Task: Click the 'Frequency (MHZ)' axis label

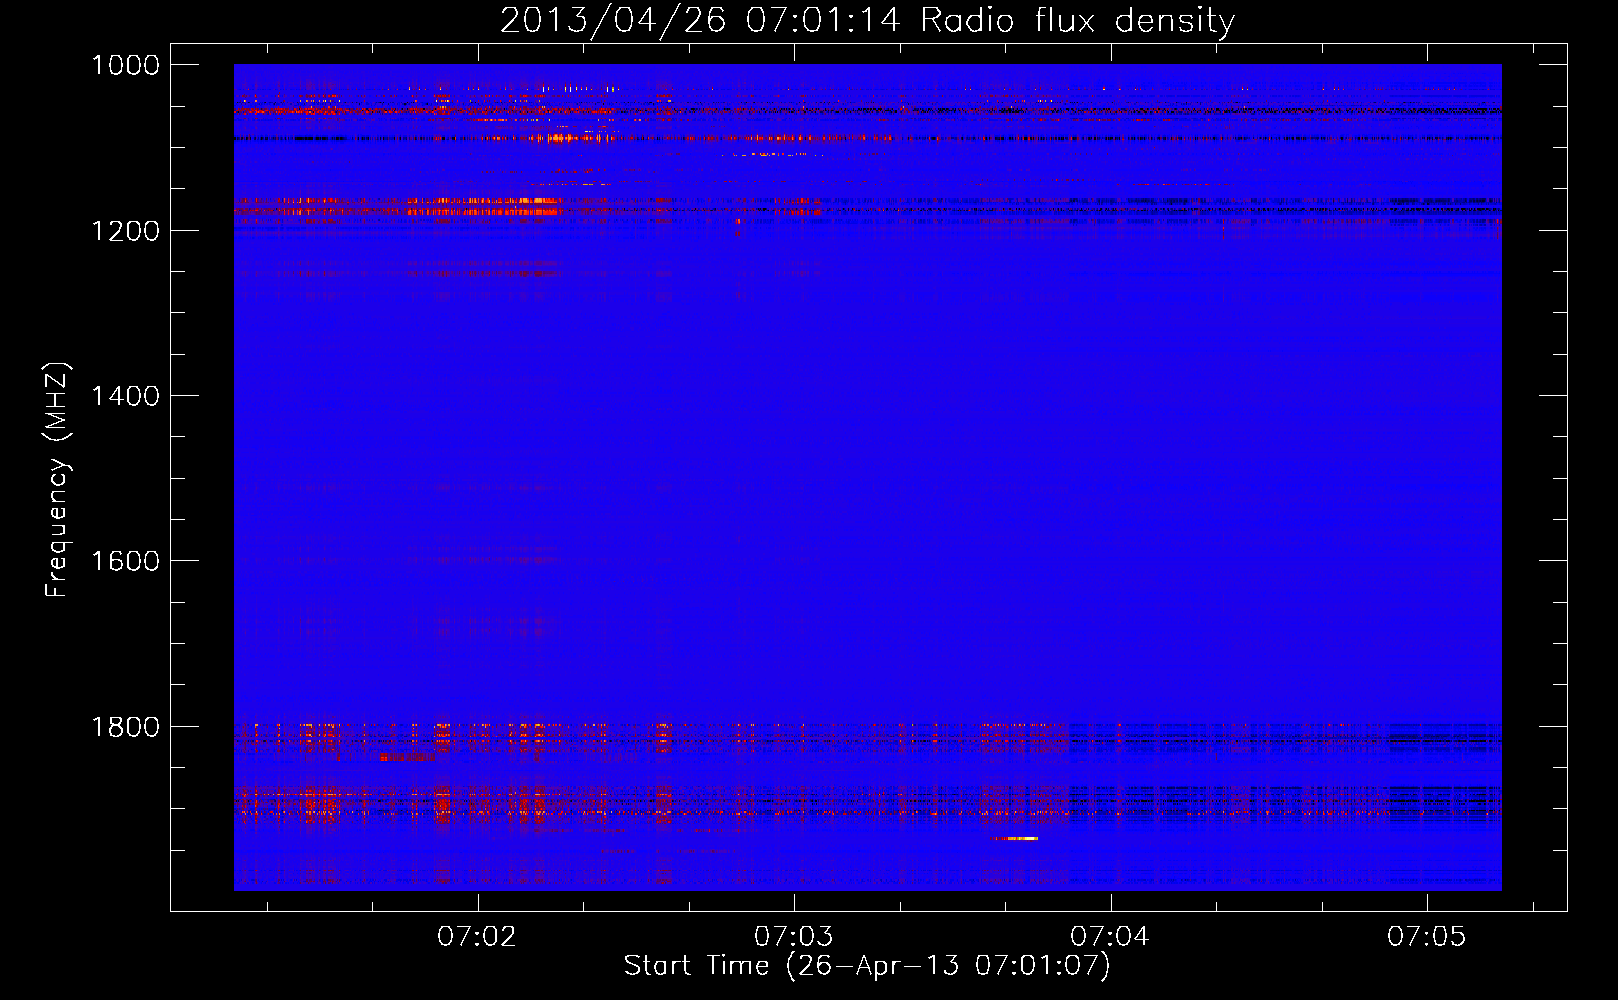Action: coord(57,480)
